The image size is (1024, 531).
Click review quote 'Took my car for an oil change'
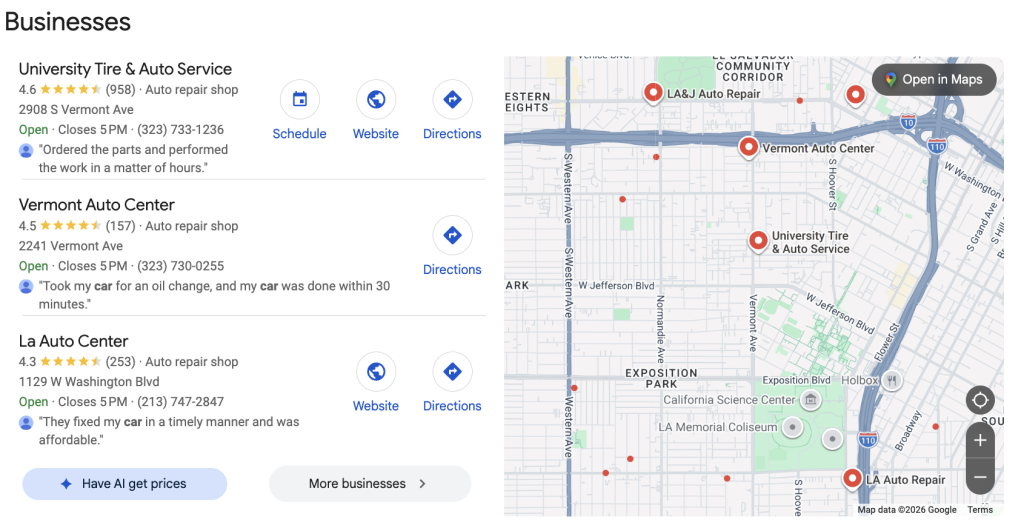214,295
